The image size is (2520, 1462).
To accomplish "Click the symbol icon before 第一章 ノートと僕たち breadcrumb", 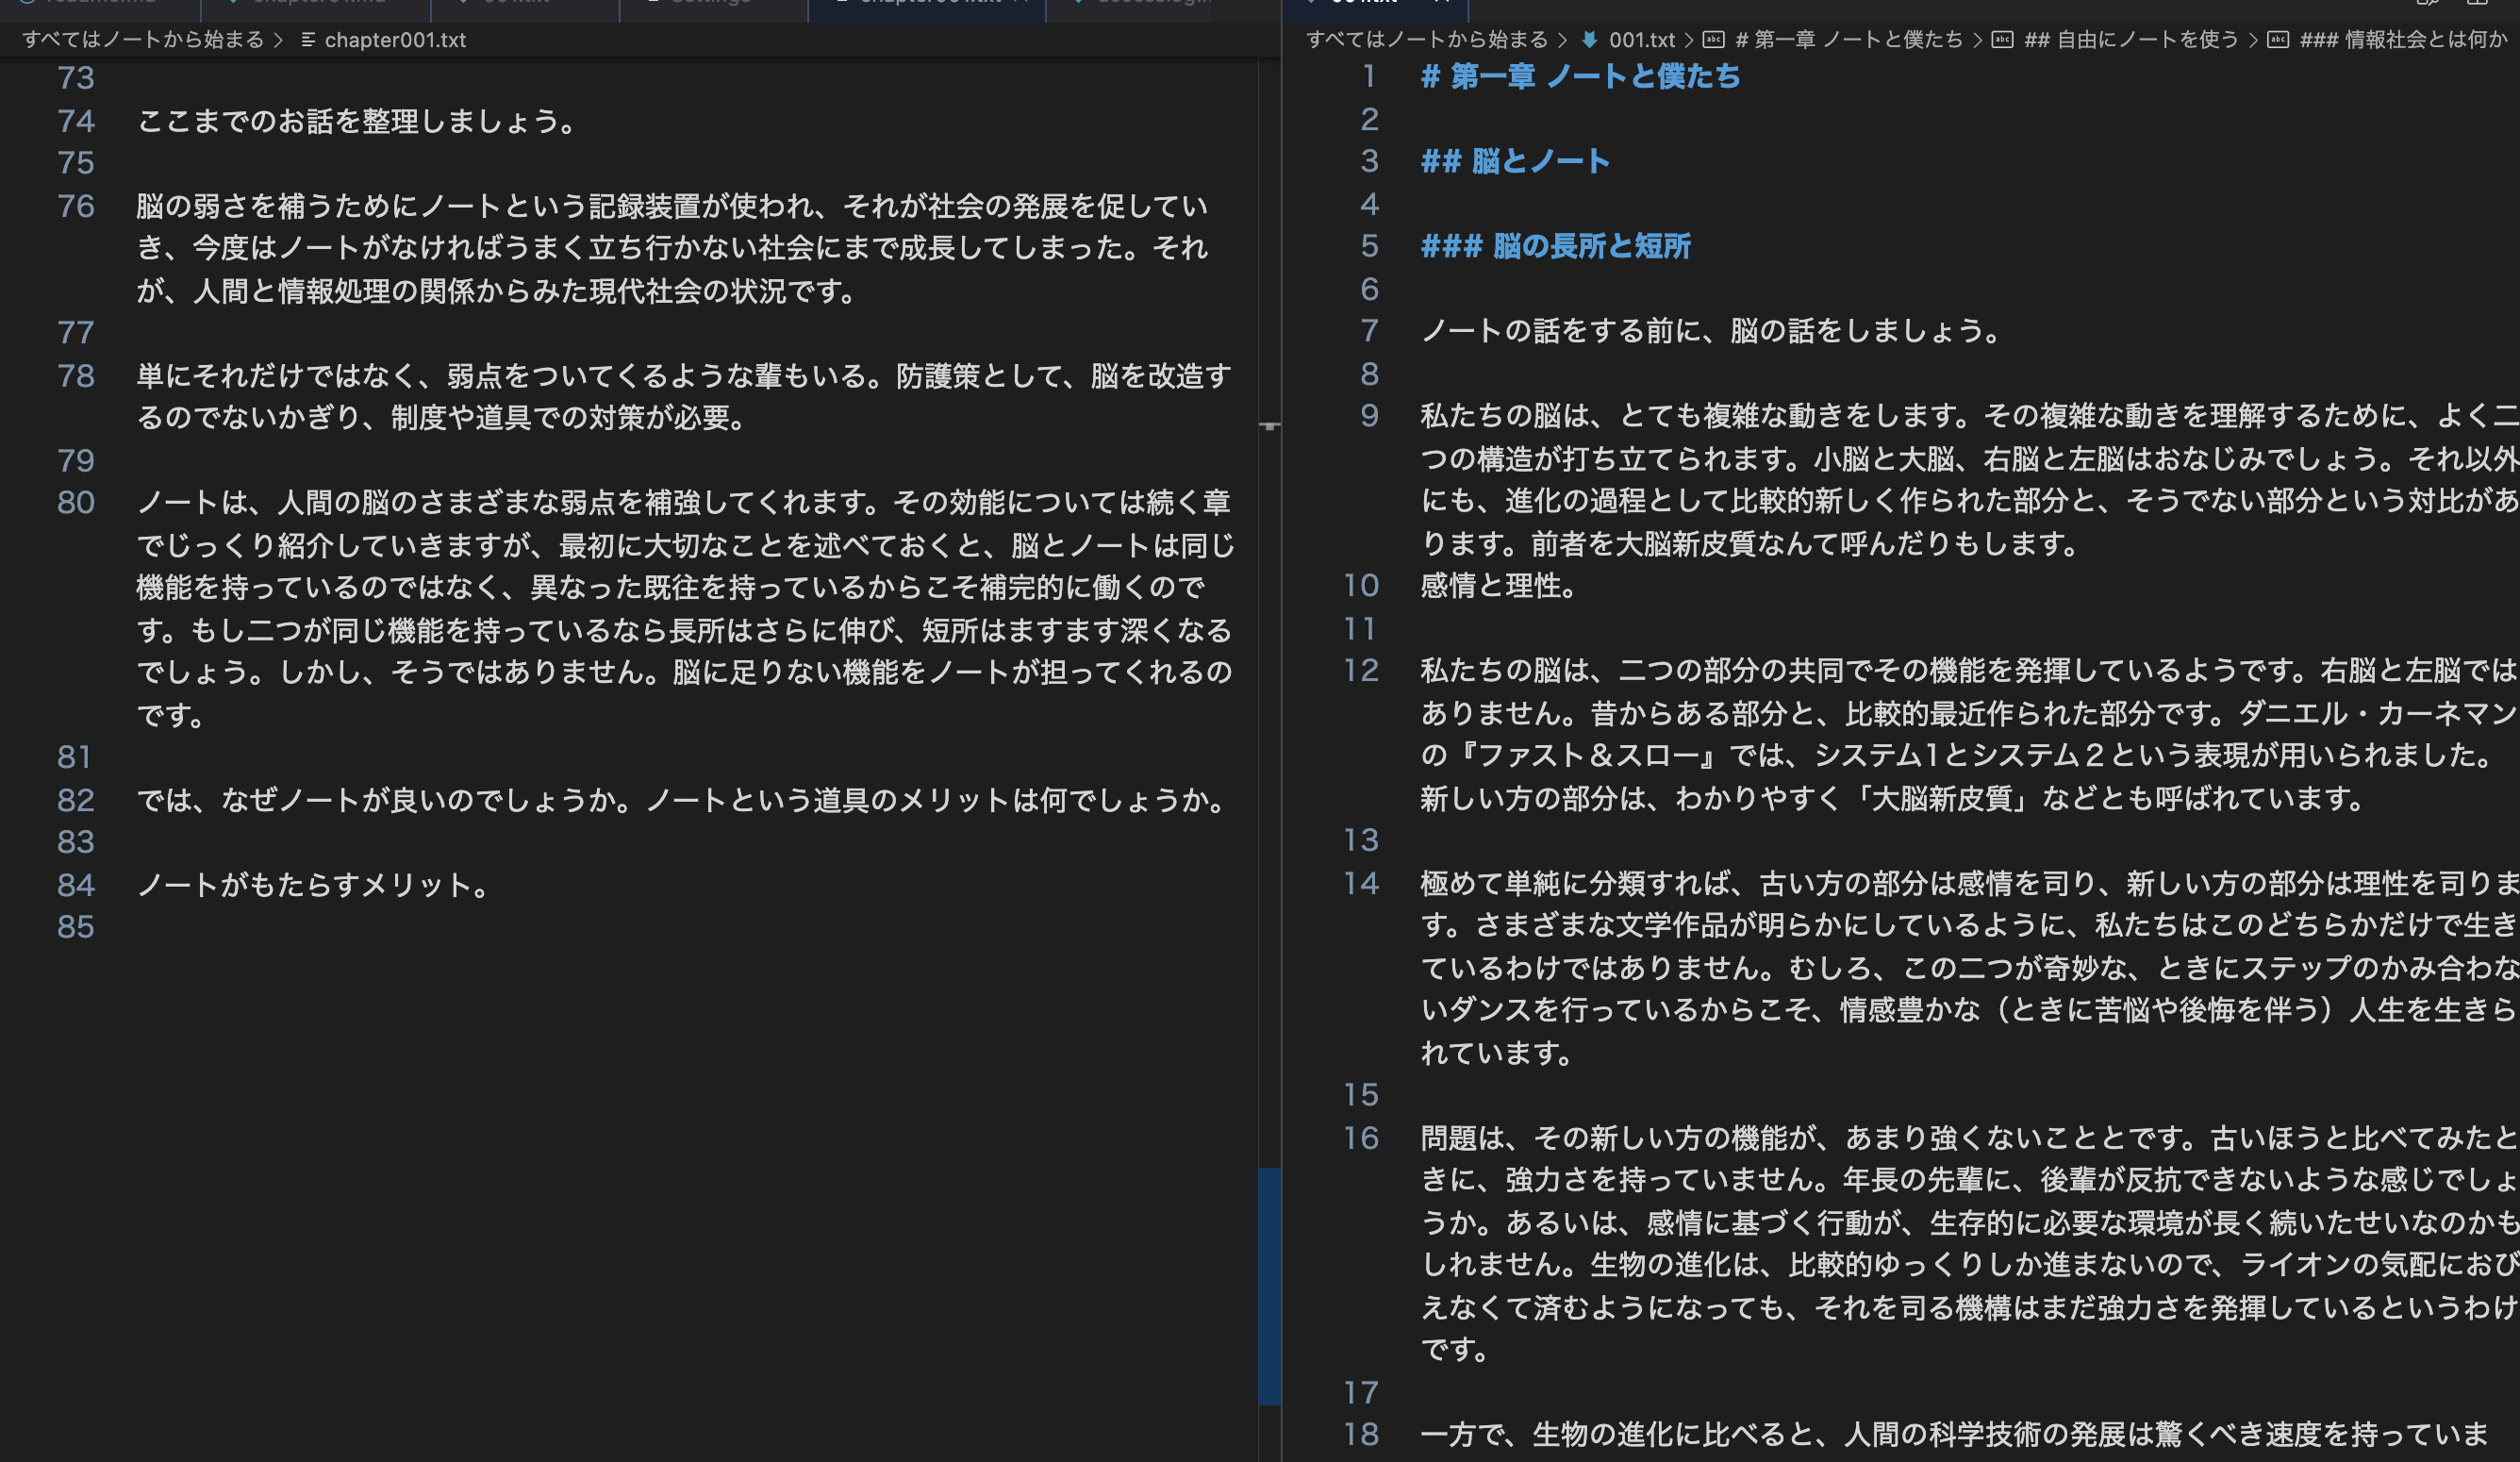I will coord(1715,40).
